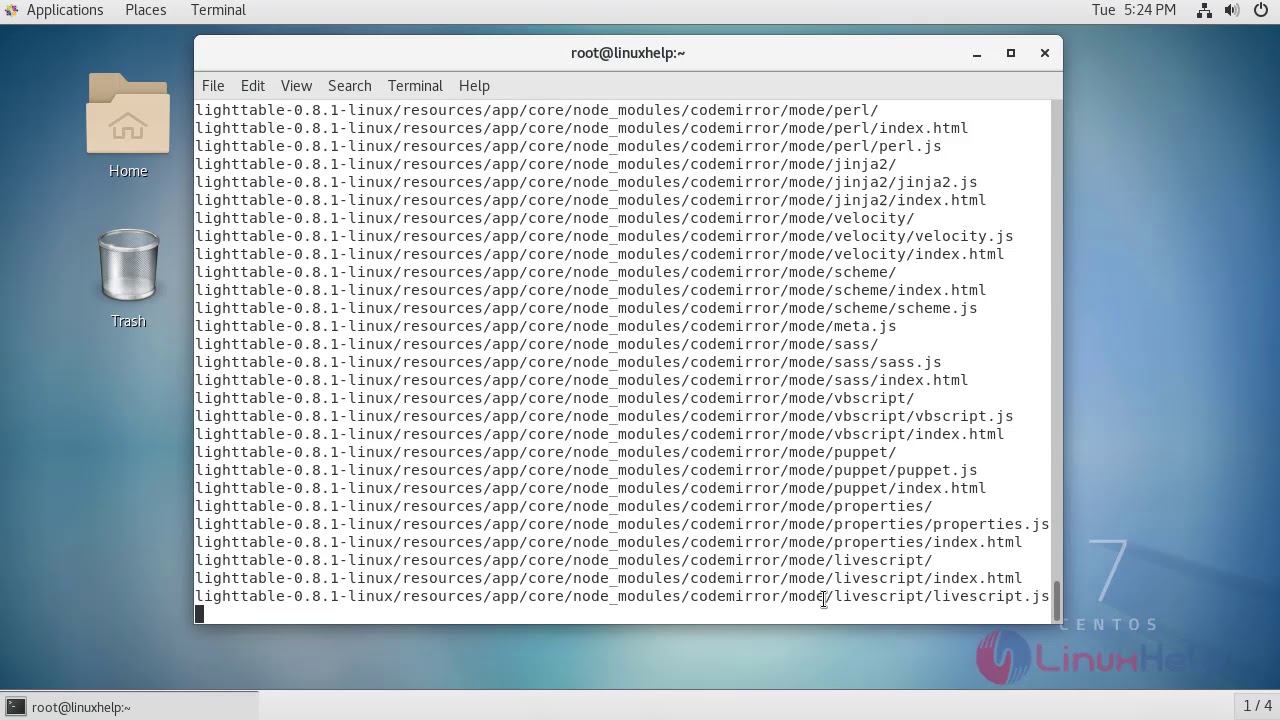This screenshot has height=720, width=1280.
Task: Click the line ending in mode/sass/
Action: click(x=537, y=344)
